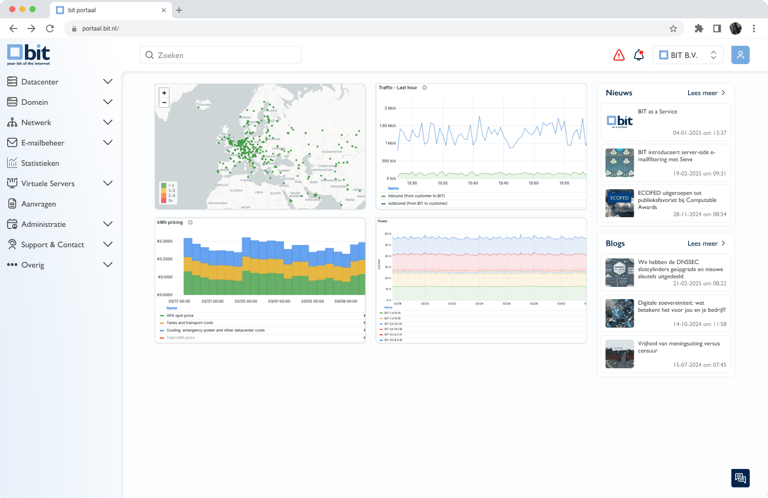
Task: Bookmark the page with the star icon
Action: click(673, 28)
